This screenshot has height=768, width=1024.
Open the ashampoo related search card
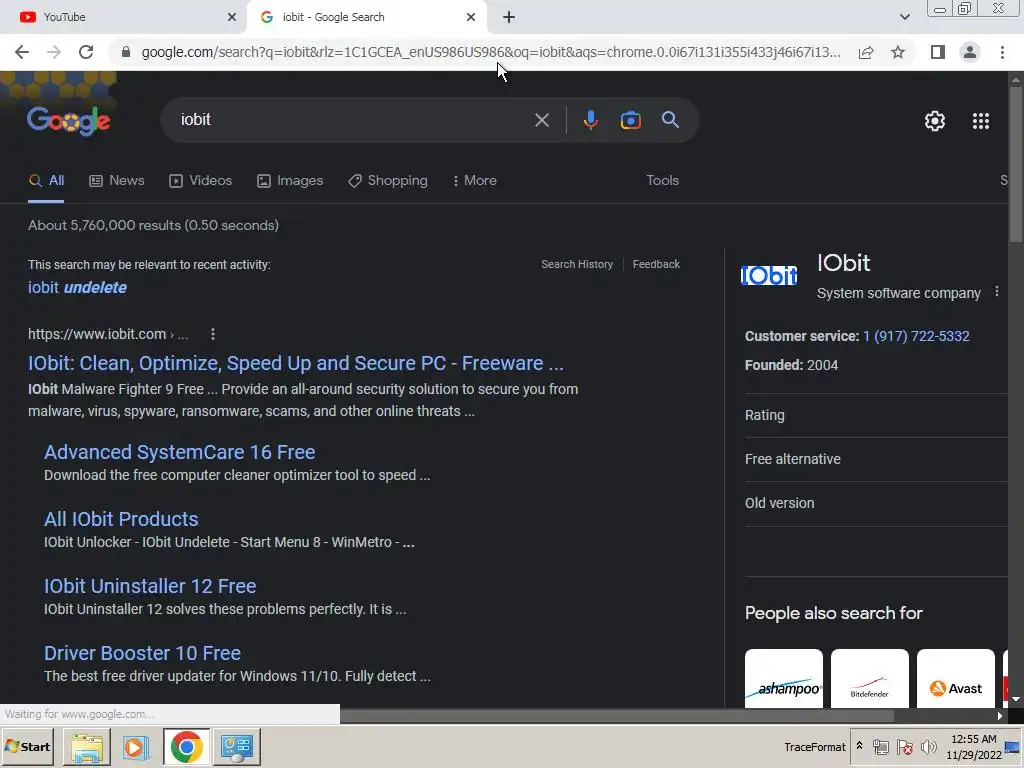point(784,678)
